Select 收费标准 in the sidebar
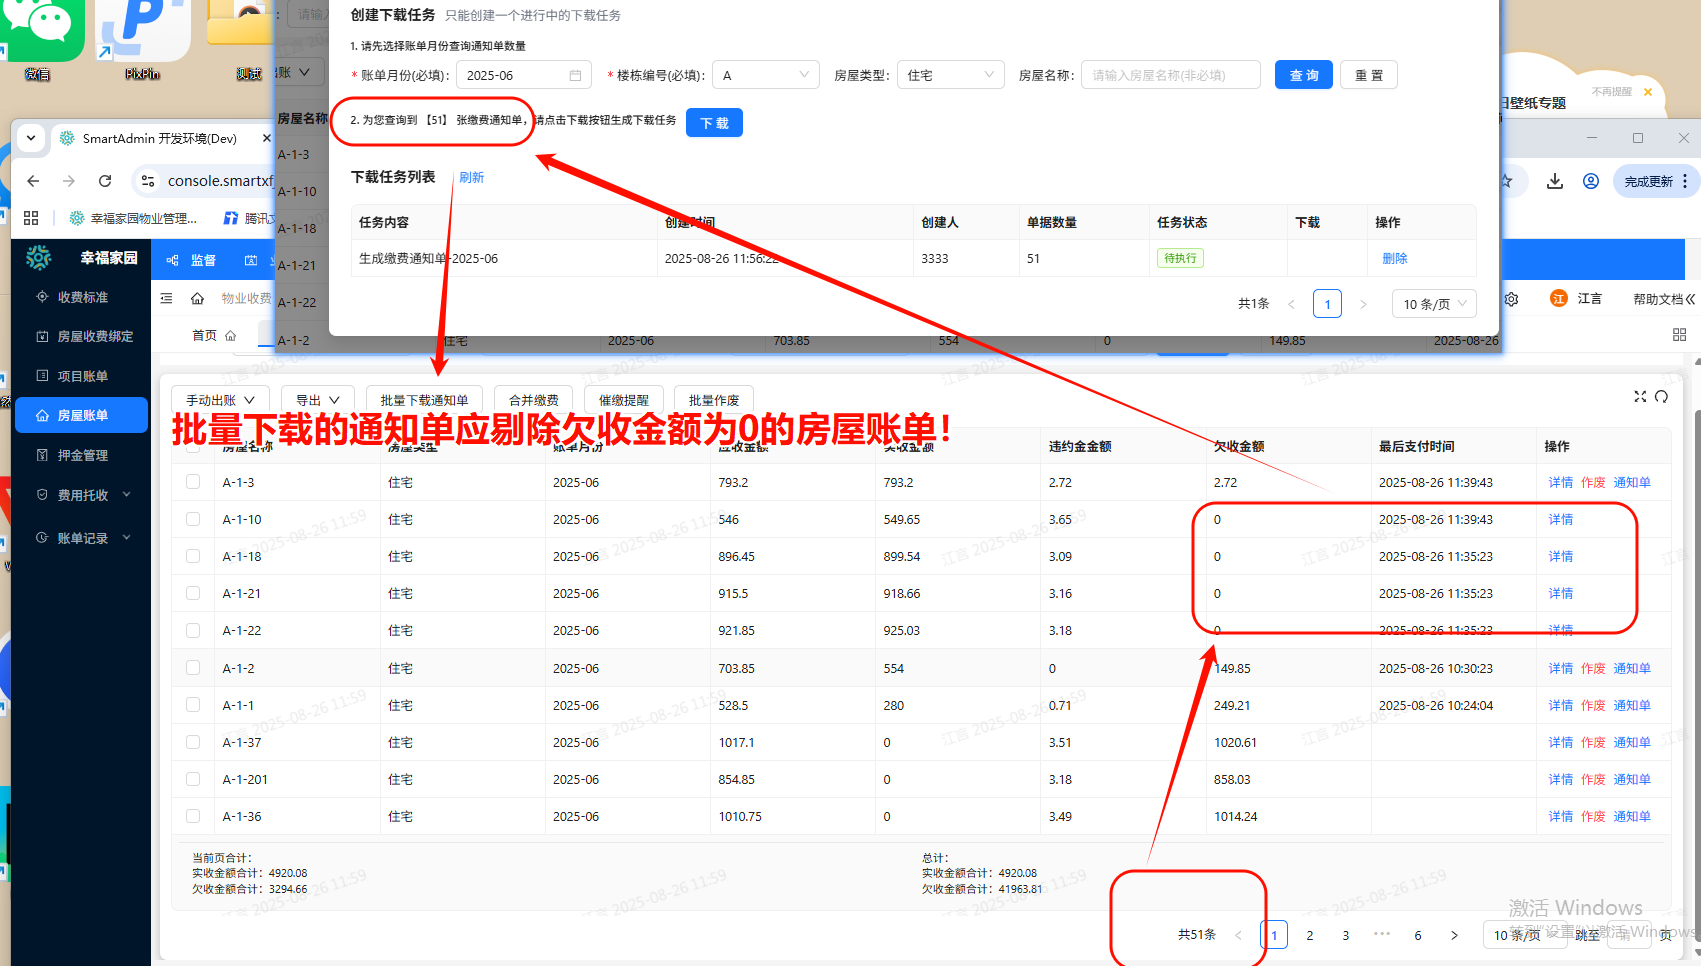Image resolution: width=1701 pixels, height=966 pixels. (82, 297)
